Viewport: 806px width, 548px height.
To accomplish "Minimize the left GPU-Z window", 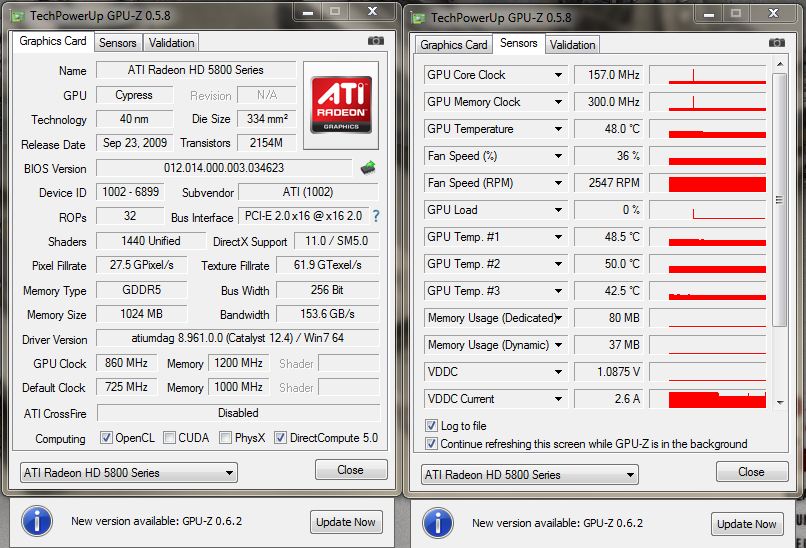I will point(308,12).
